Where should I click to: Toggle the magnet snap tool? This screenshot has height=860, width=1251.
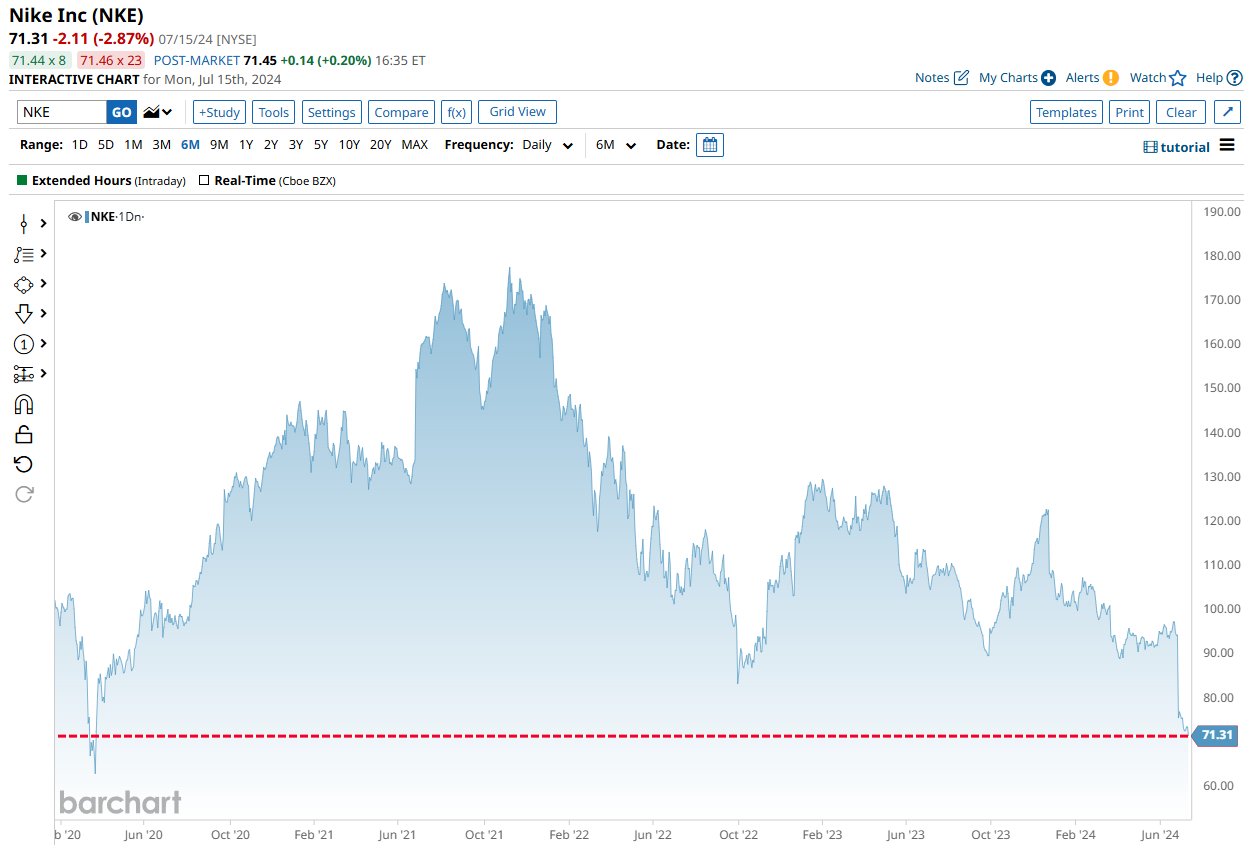pos(24,404)
